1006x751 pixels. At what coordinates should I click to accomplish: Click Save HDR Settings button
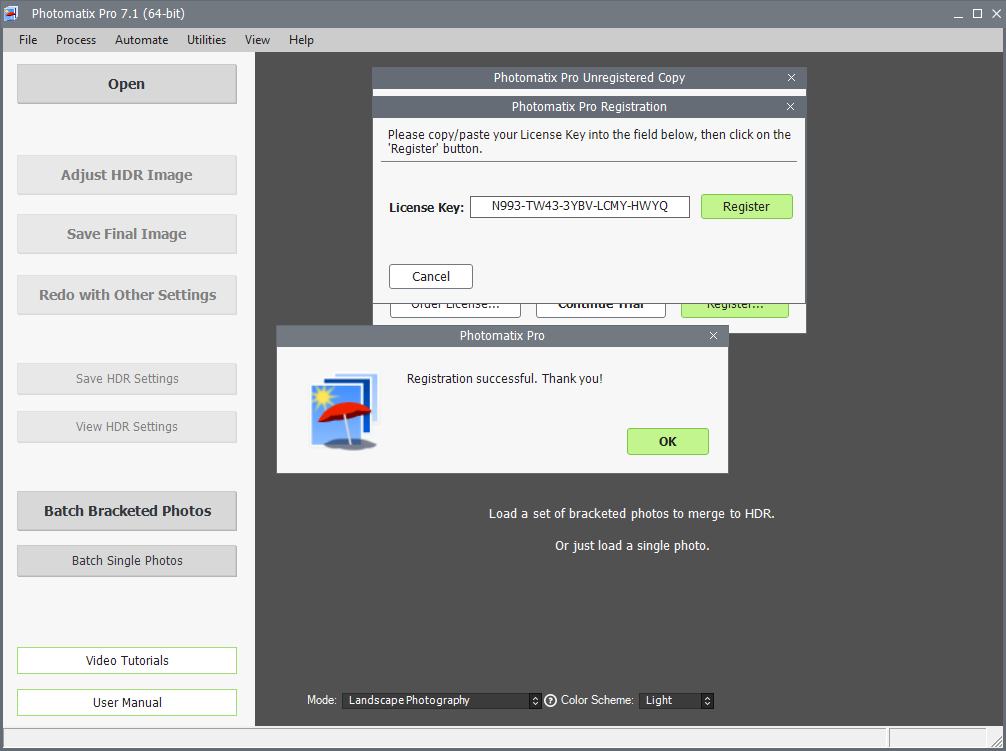click(126, 379)
